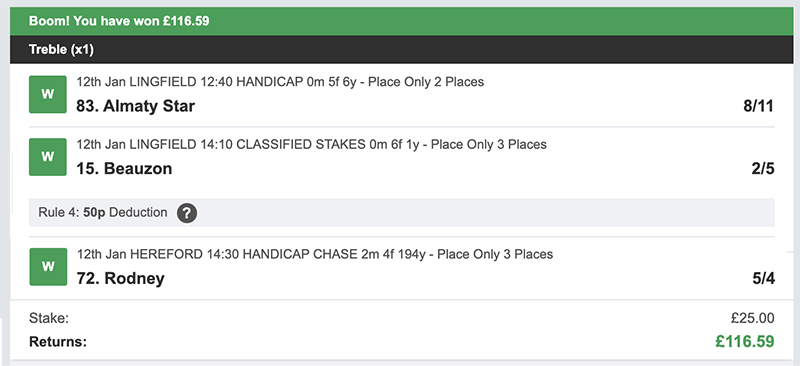800x366 pixels.
Task: Click the £25.00 stake amount
Action: click(x=753, y=318)
